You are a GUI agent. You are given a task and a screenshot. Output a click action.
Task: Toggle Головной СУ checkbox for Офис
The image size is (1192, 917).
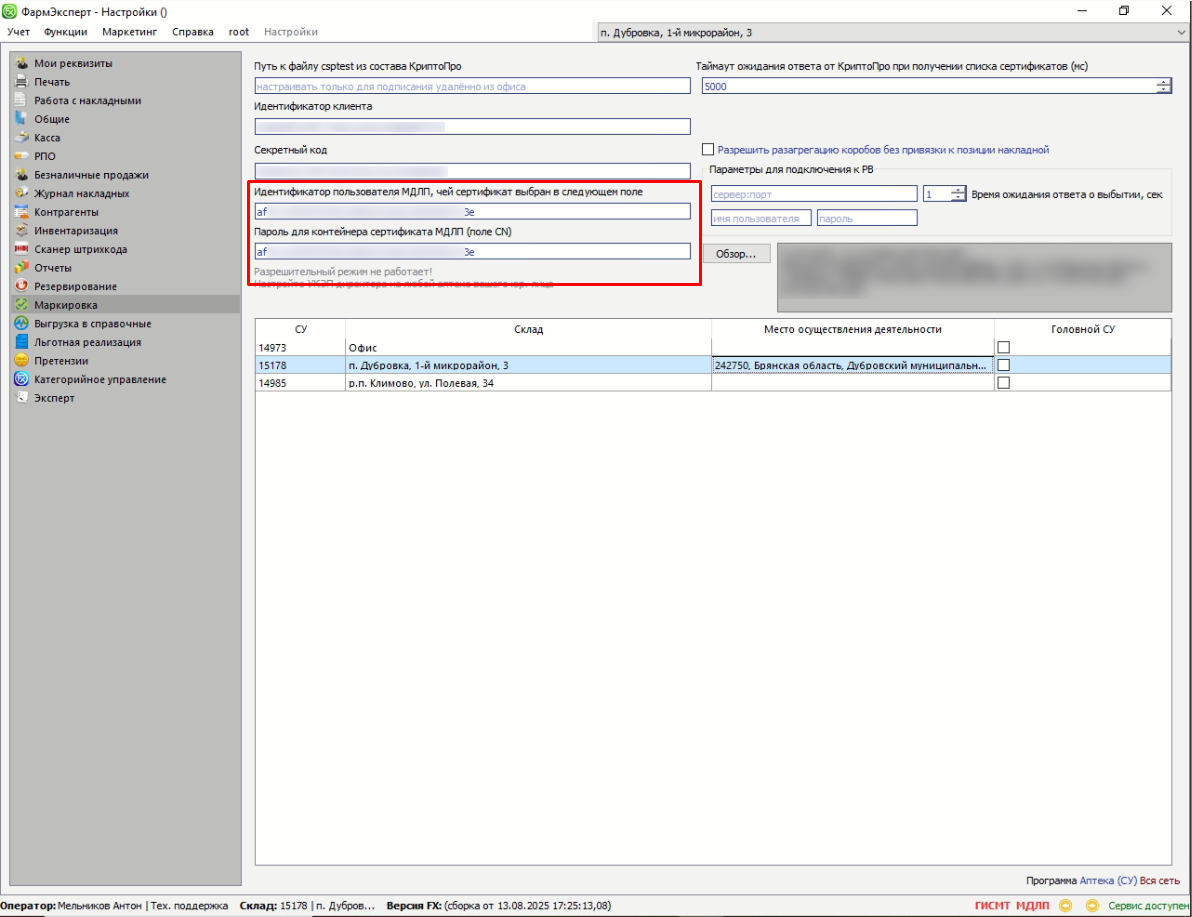[1003, 347]
